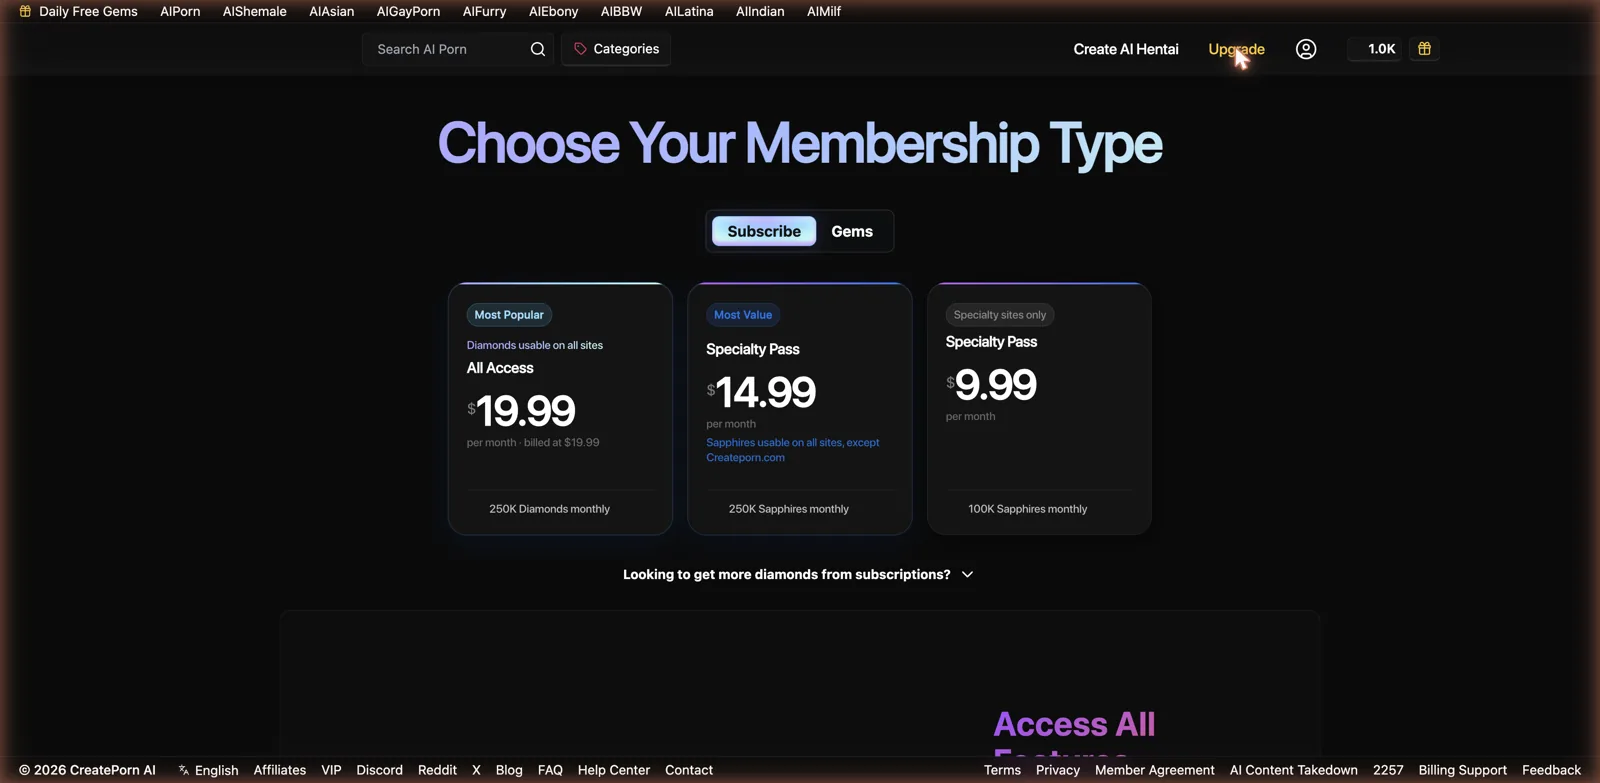This screenshot has width=1600, height=783.
Task: Click the 1.0K gem balance
Action: 1375,49
